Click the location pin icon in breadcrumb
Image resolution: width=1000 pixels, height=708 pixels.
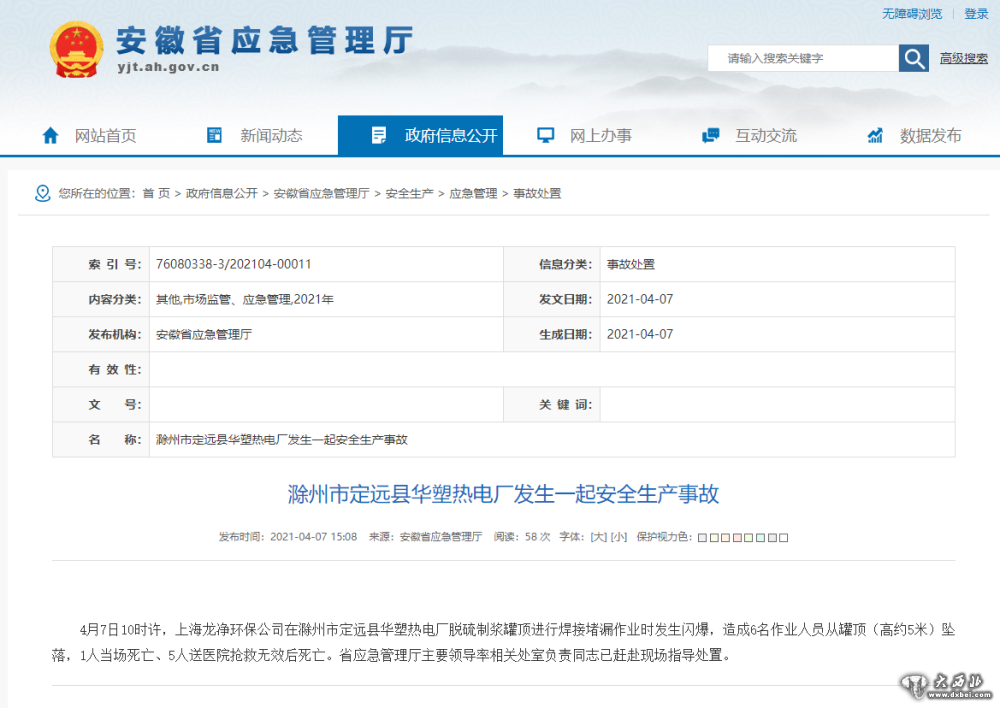pyautogui.click(x=42, y=193)
